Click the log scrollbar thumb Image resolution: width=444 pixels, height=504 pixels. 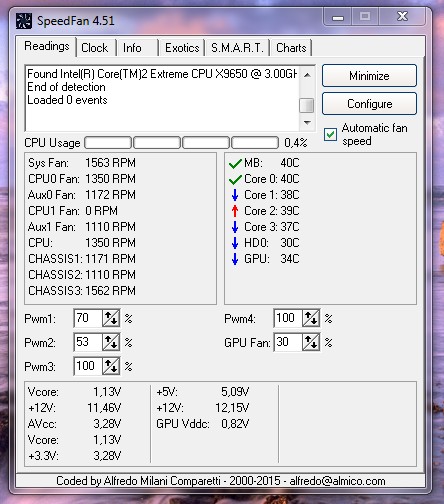[307, 105]
